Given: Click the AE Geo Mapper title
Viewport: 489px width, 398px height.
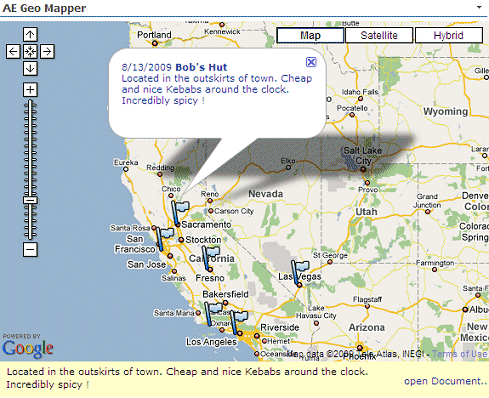Looking at the screenshot, I should [44, 8].
